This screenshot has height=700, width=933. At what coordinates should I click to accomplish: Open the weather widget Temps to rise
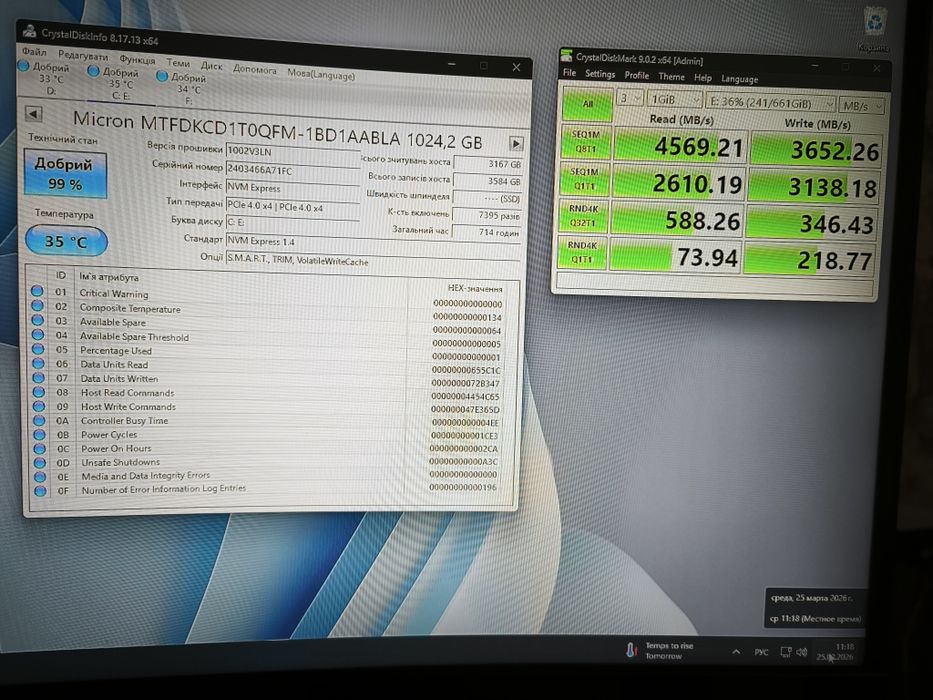point(660,651)
